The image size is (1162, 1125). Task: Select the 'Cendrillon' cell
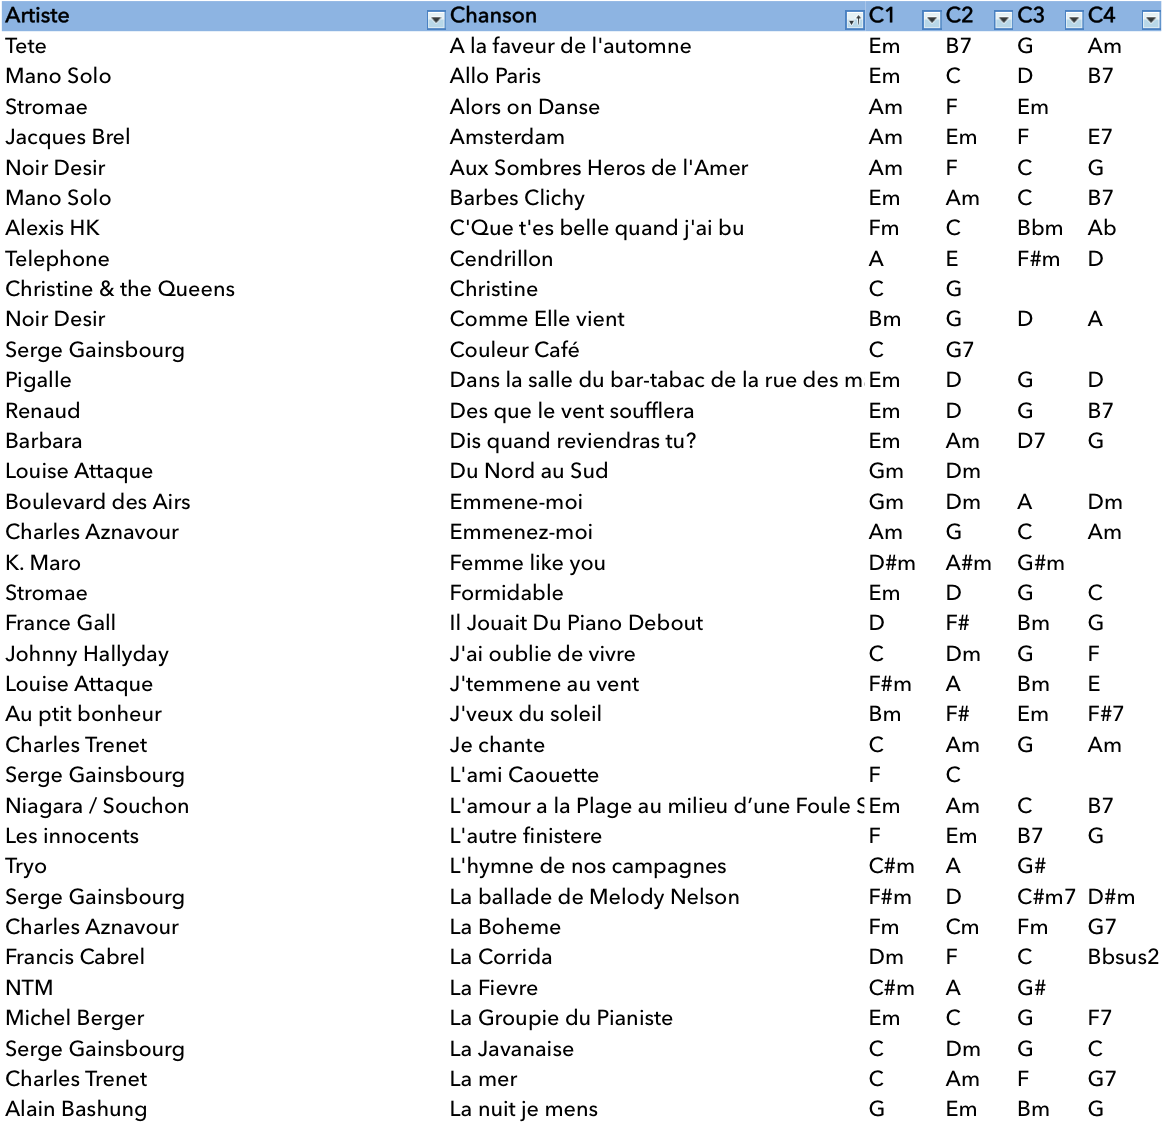pos(501,259)
